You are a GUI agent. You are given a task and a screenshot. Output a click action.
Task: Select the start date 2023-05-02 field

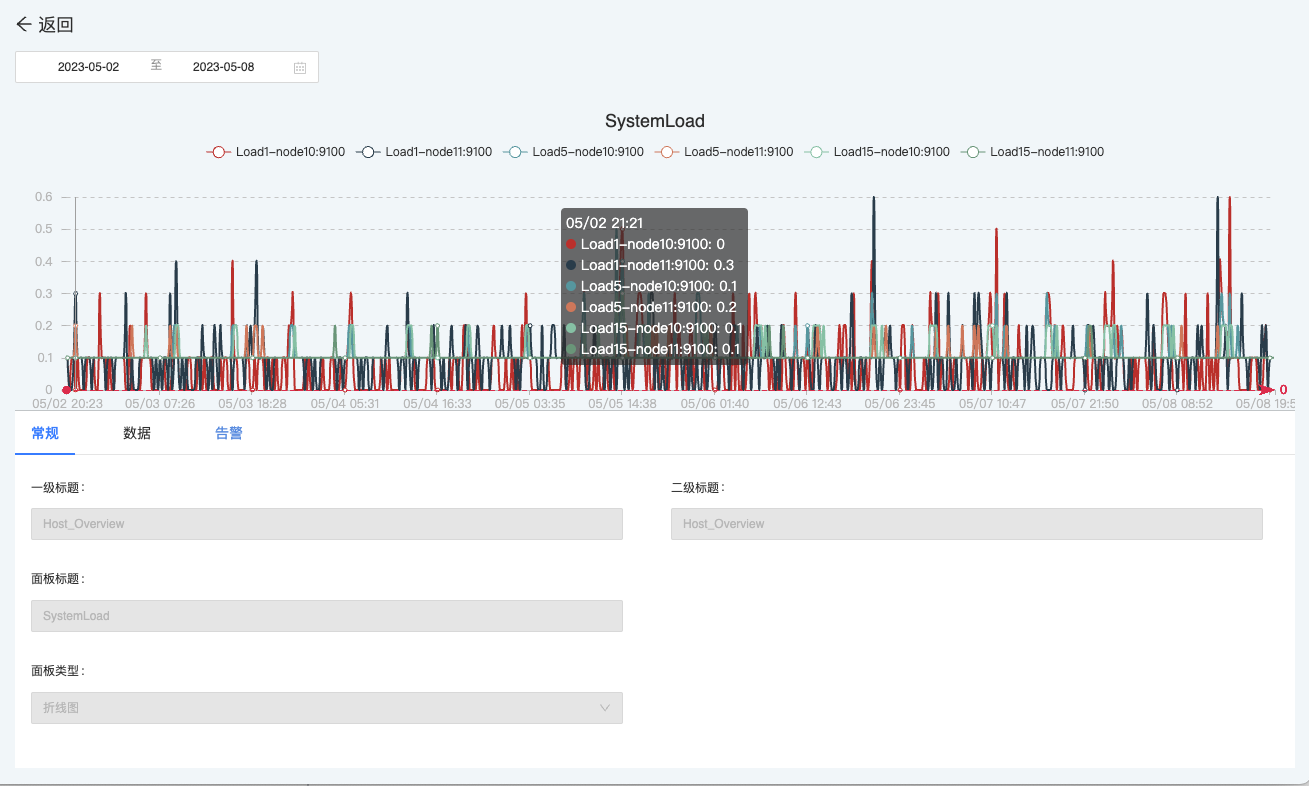tap(88, 67)
